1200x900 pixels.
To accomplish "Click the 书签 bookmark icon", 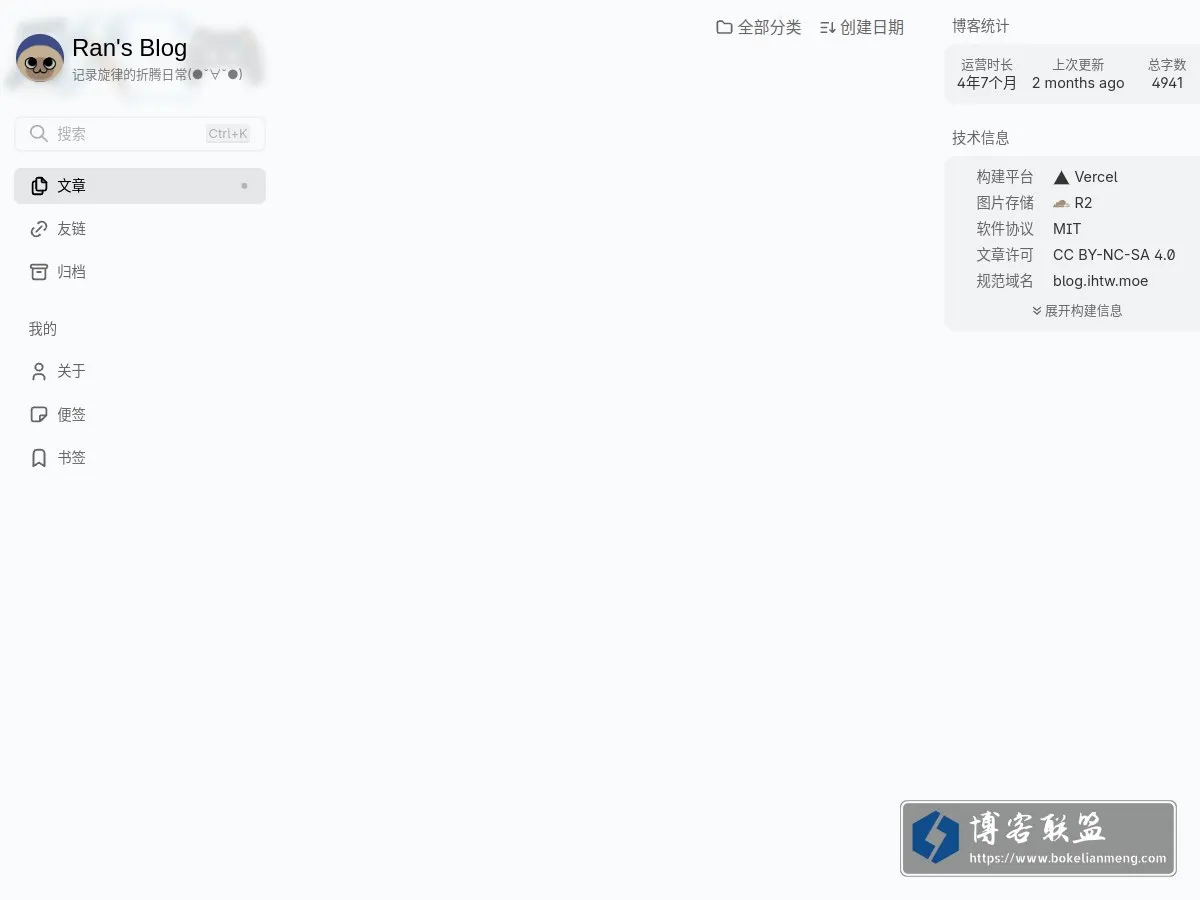I will (39, 458).
